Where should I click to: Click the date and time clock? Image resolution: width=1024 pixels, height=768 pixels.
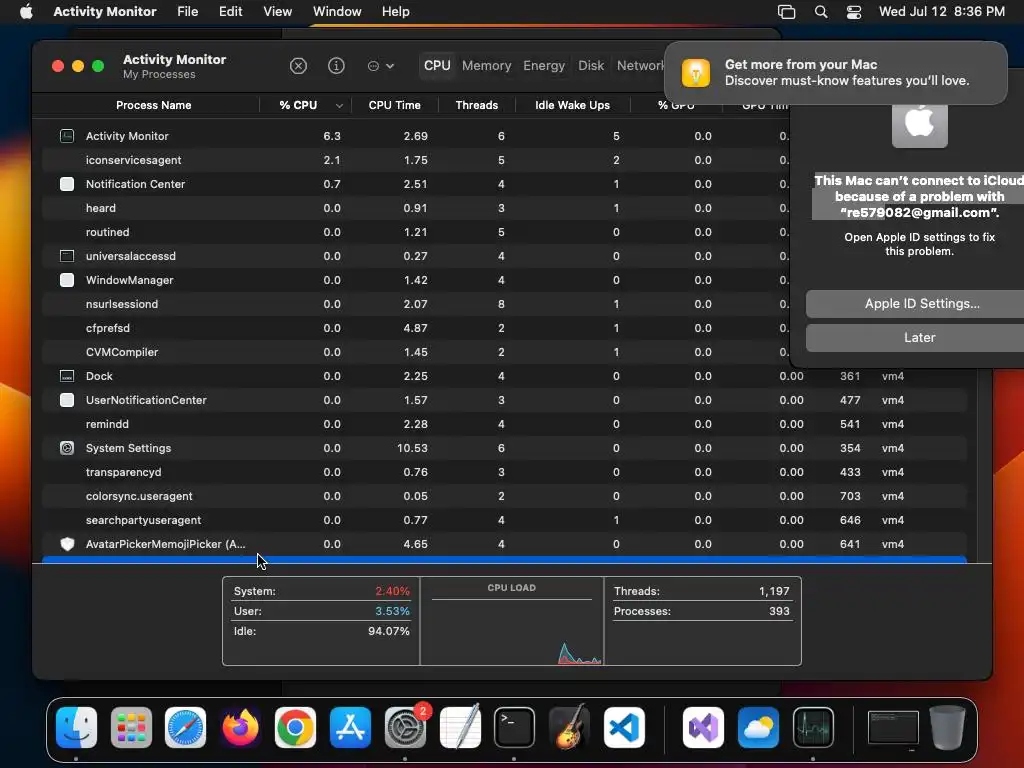[941, 12]
